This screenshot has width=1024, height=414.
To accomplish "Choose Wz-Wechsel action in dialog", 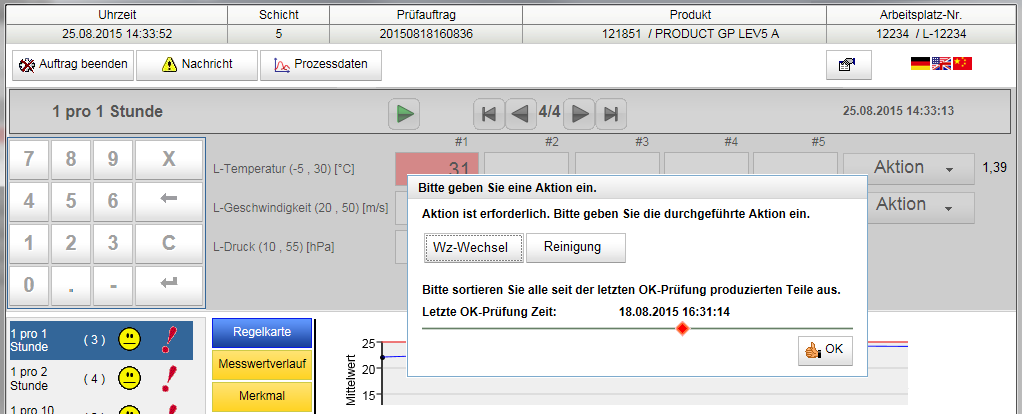I will (x=473, y=248).
